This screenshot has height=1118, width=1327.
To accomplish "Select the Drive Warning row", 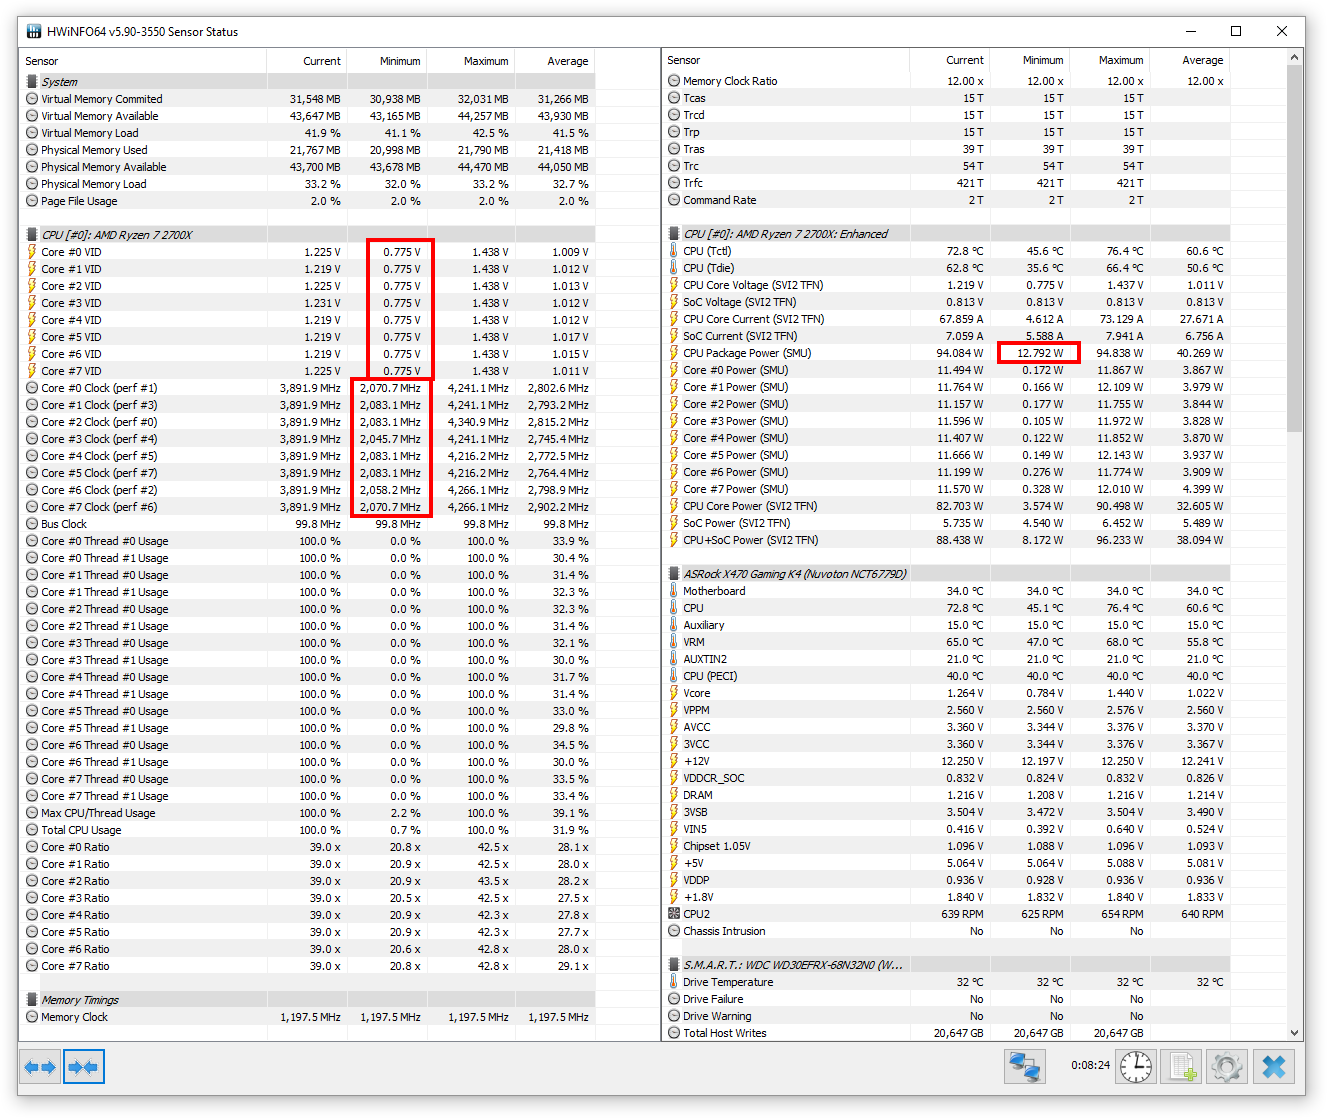I will point(948,1016).
